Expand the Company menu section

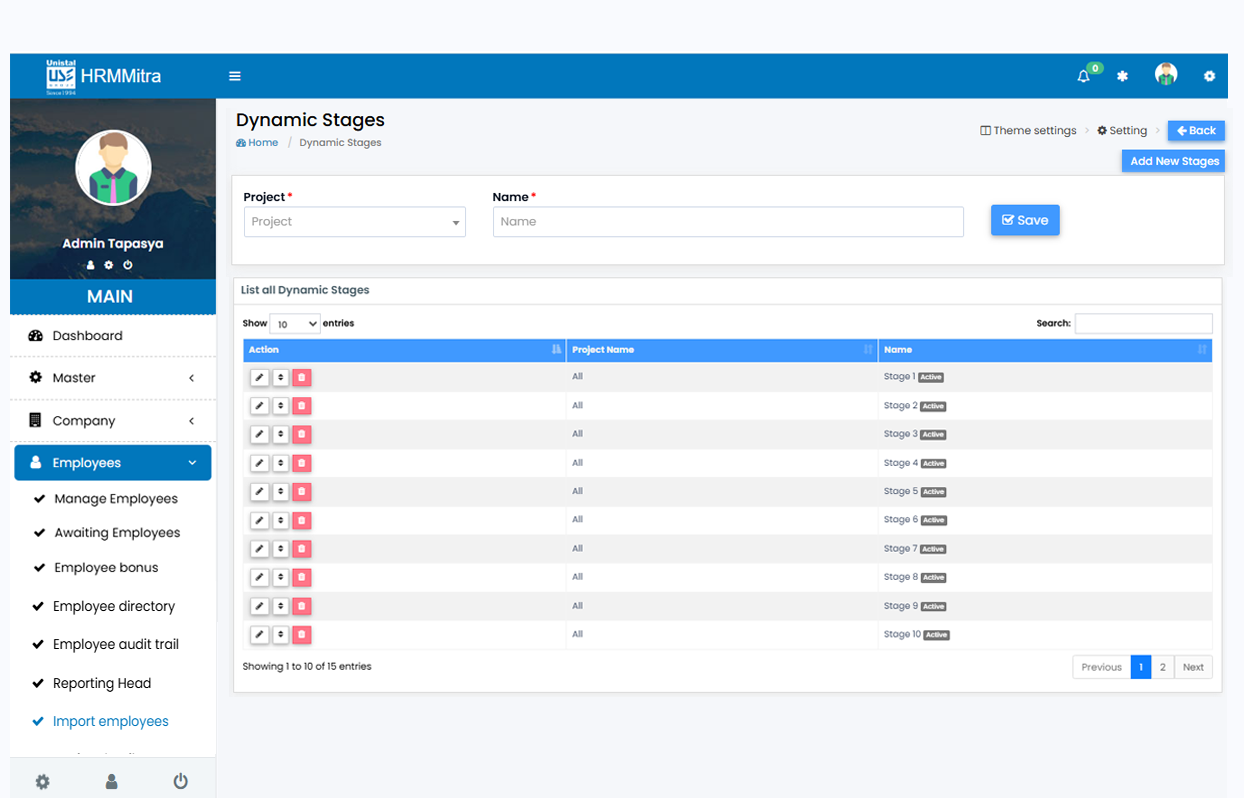112,421
